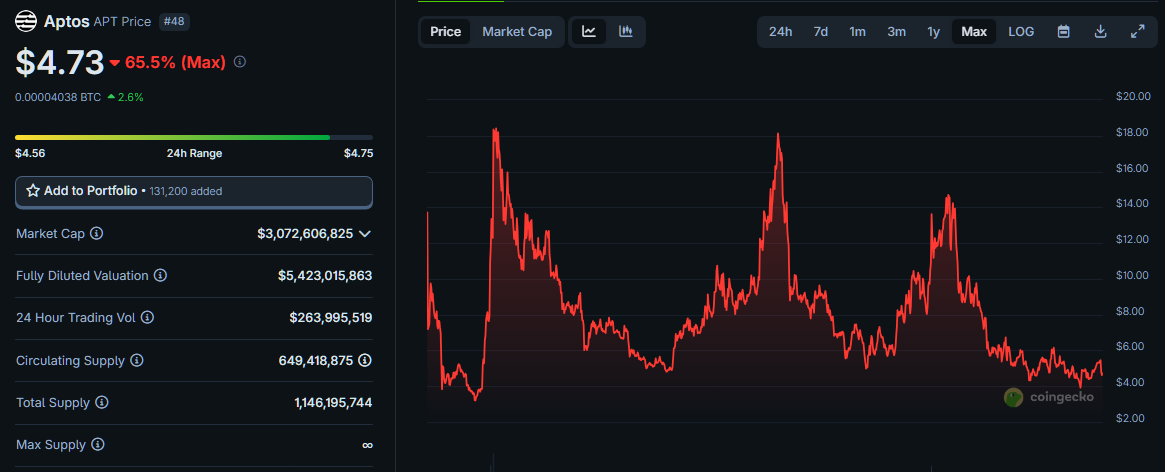Click the 65.5% (Max) change value
This screenshot has height=472, width=1165.
coord(175,62)
